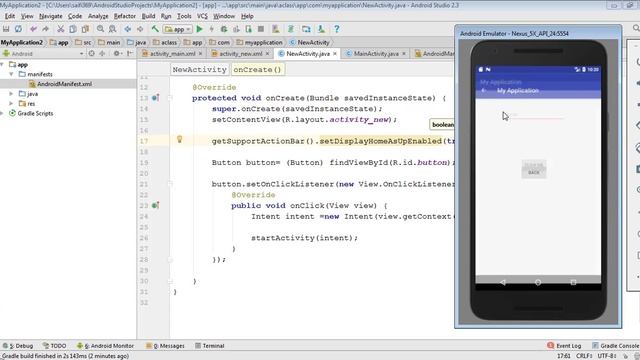Toggle the Event Log tool window
This screenshot has height=360, width=640.
[x=564, y=346]
